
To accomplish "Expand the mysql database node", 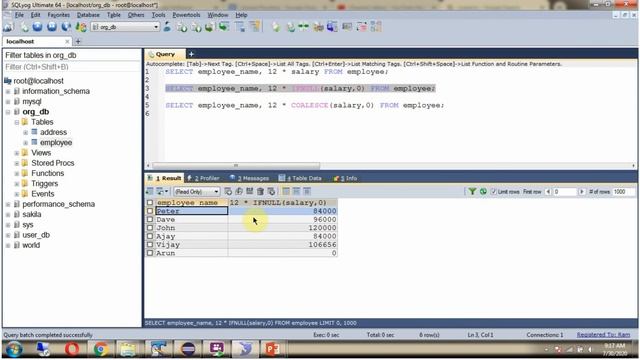I will click(8, 102).
